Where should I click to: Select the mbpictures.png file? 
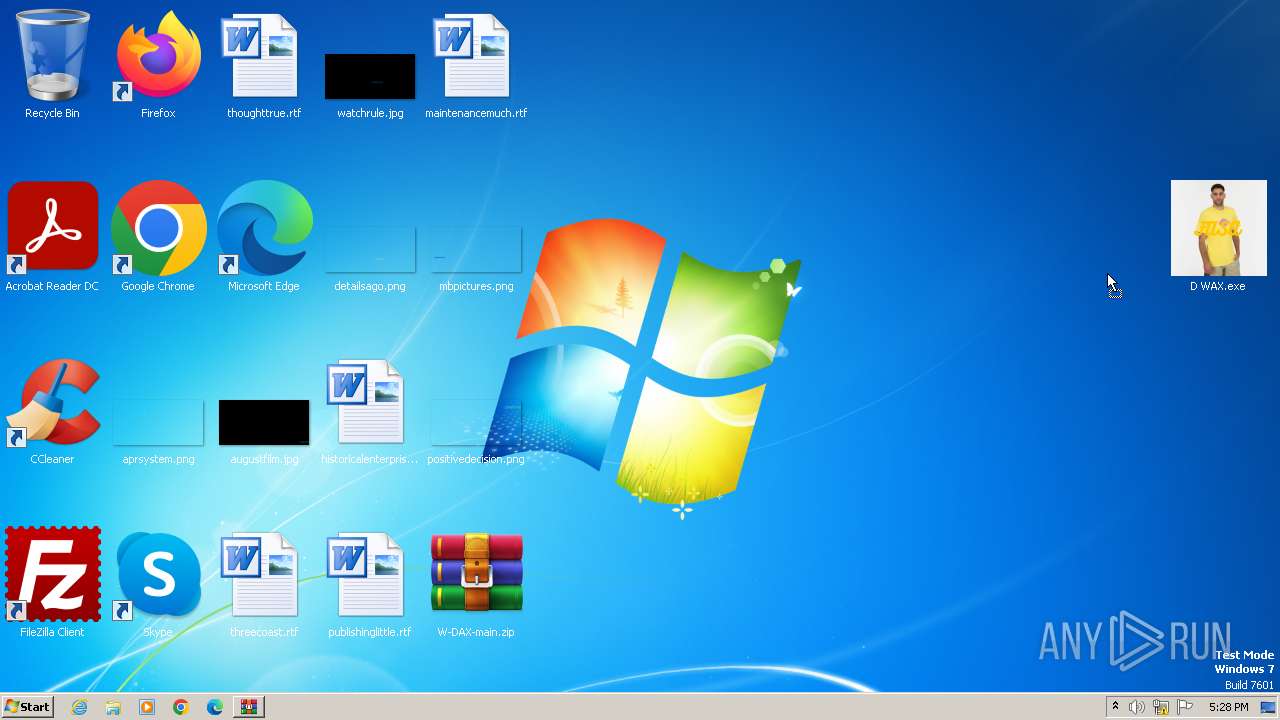[476, 260]
